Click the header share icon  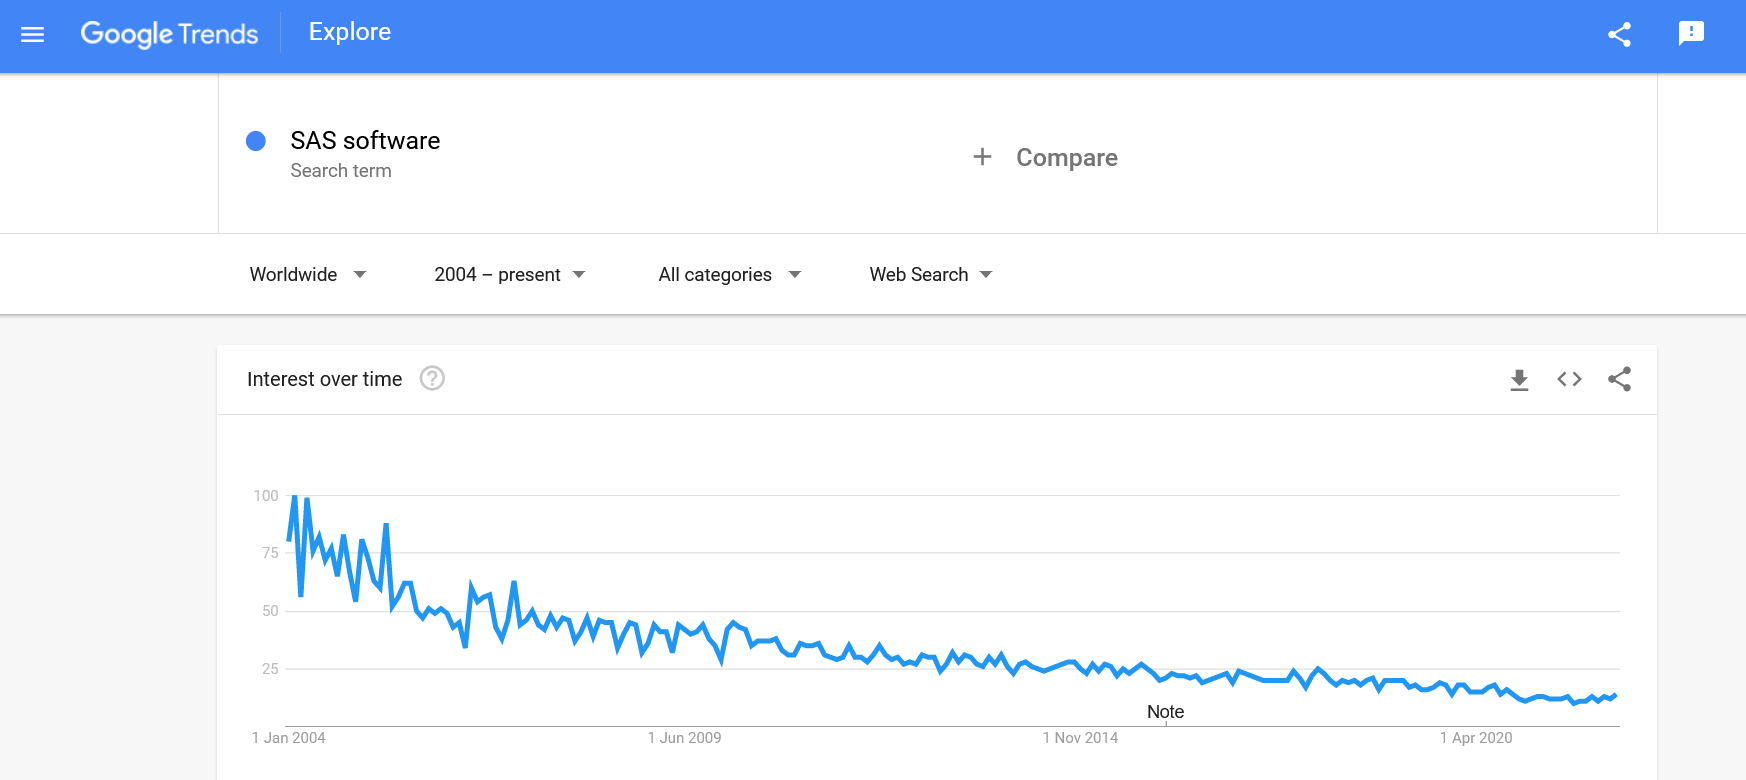coord(1619,34)
